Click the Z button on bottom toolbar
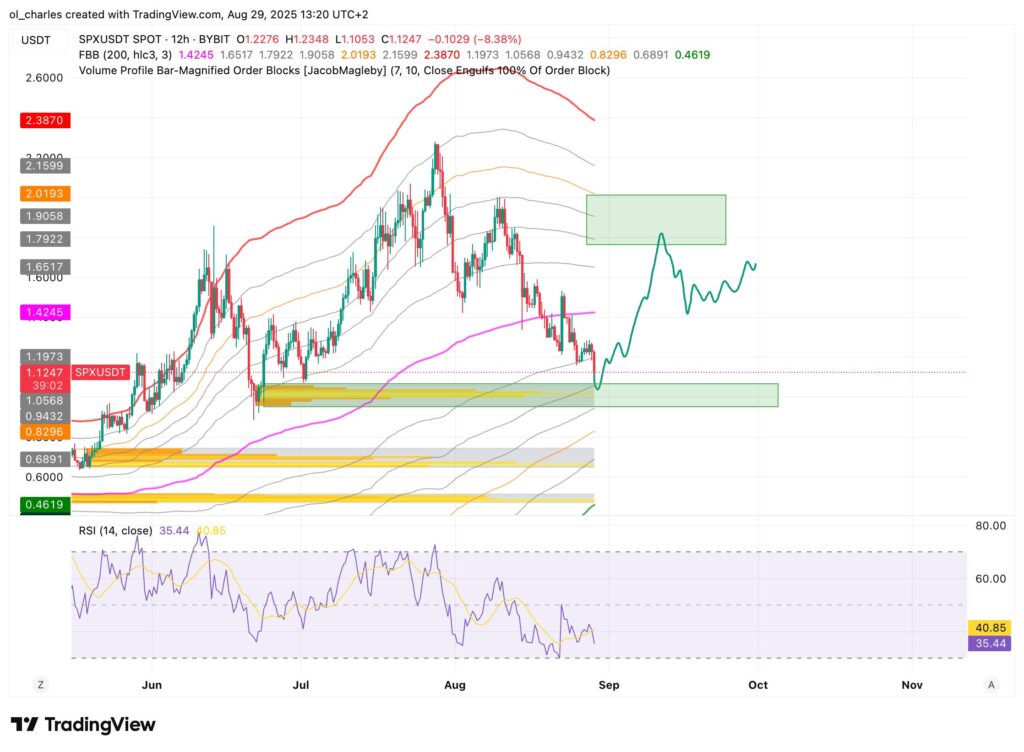This screenshot has width=1024, height=752. coord(40,685)
